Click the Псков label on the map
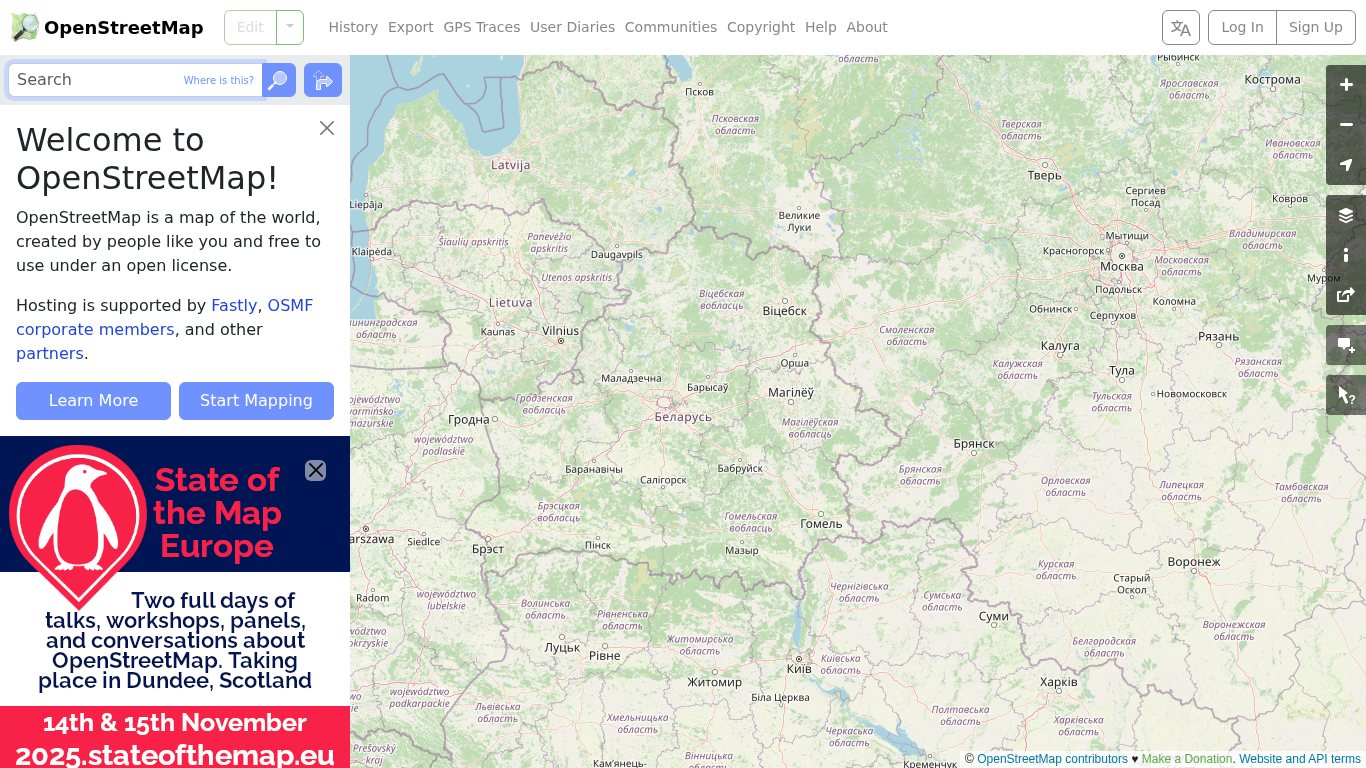The width and height of the screenshot is (1366, 768). pyautogui.click(x=699, y=92)
